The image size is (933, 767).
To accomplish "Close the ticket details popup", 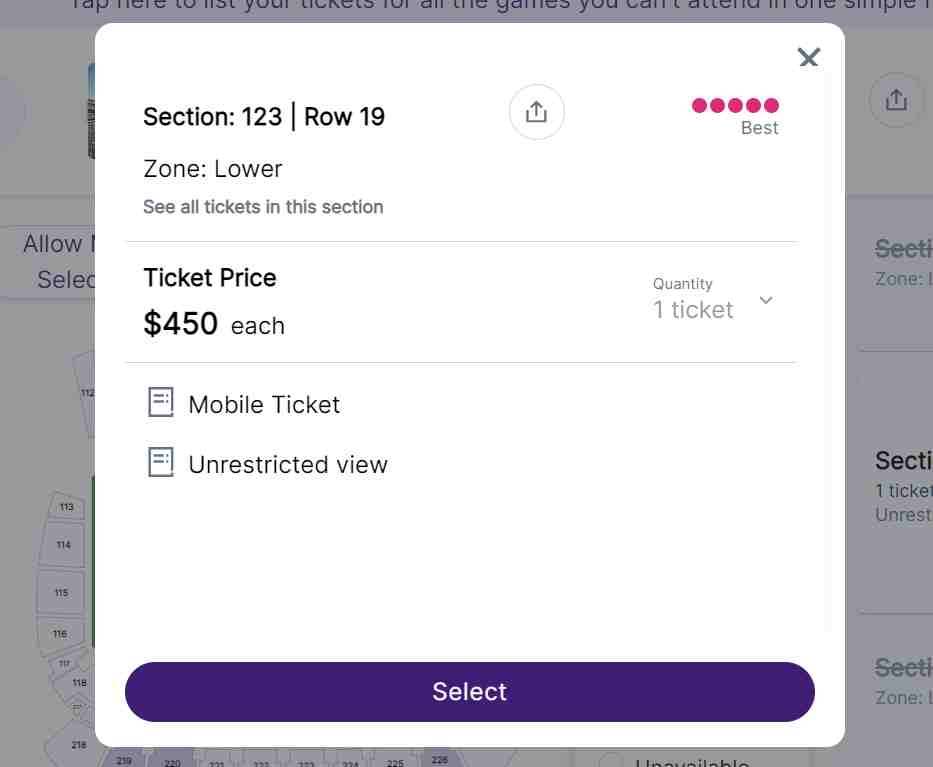I will pyautogui.click(x=809, y=58).
